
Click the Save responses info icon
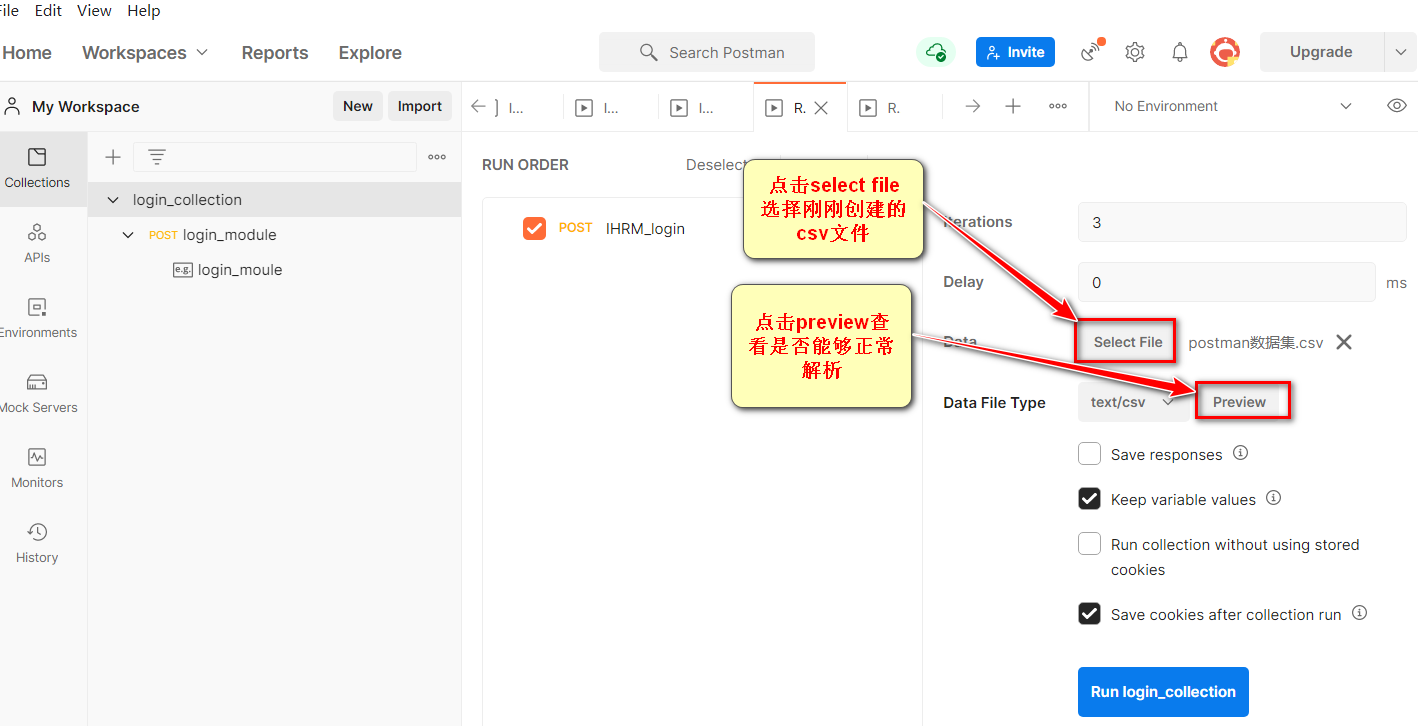pyautogui.click(x=1240, y=453)
